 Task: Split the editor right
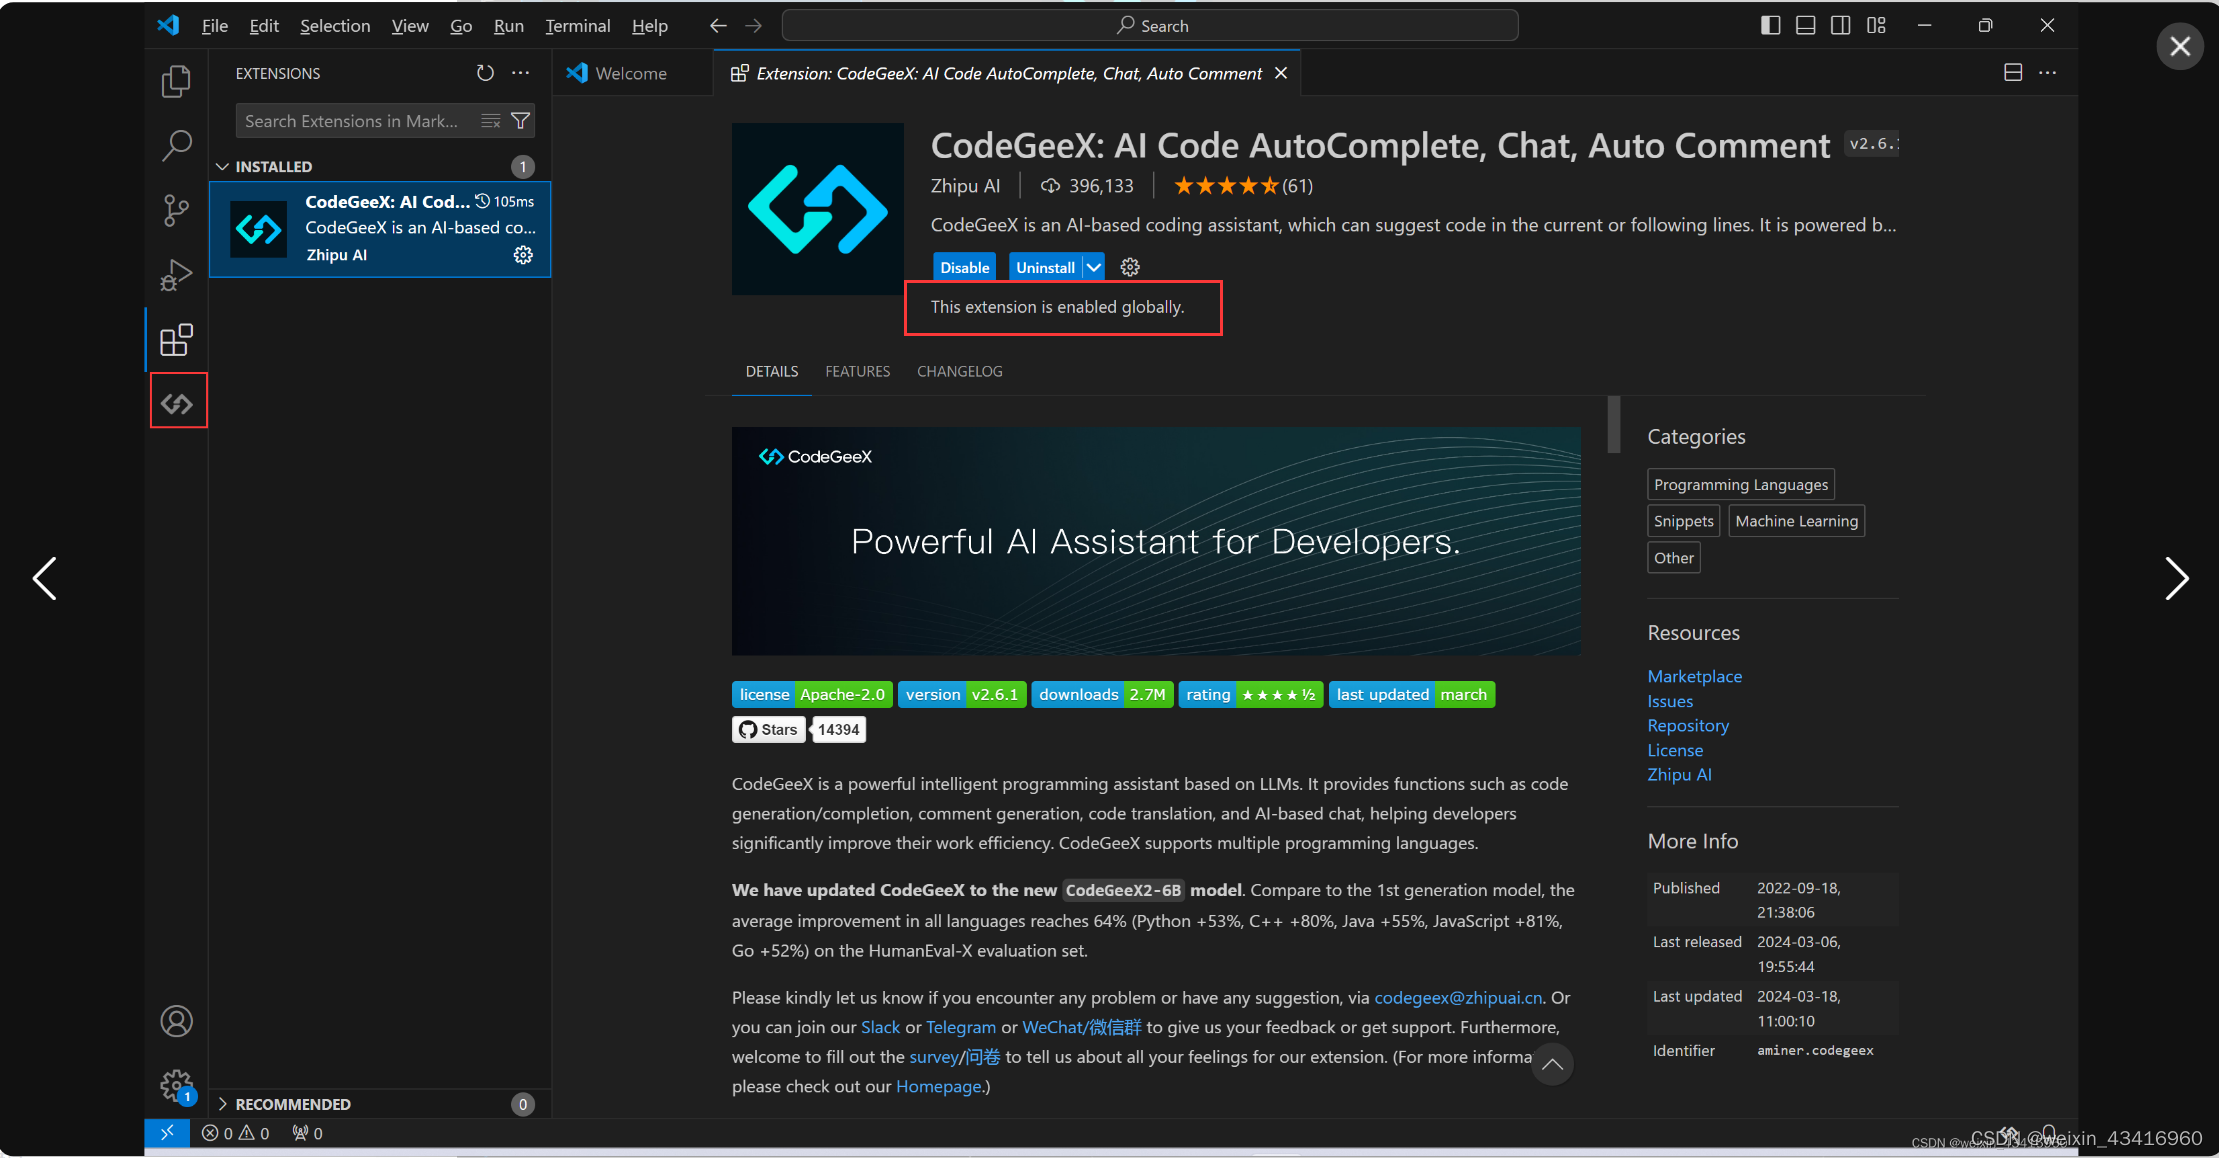(x=2013, y=73)
